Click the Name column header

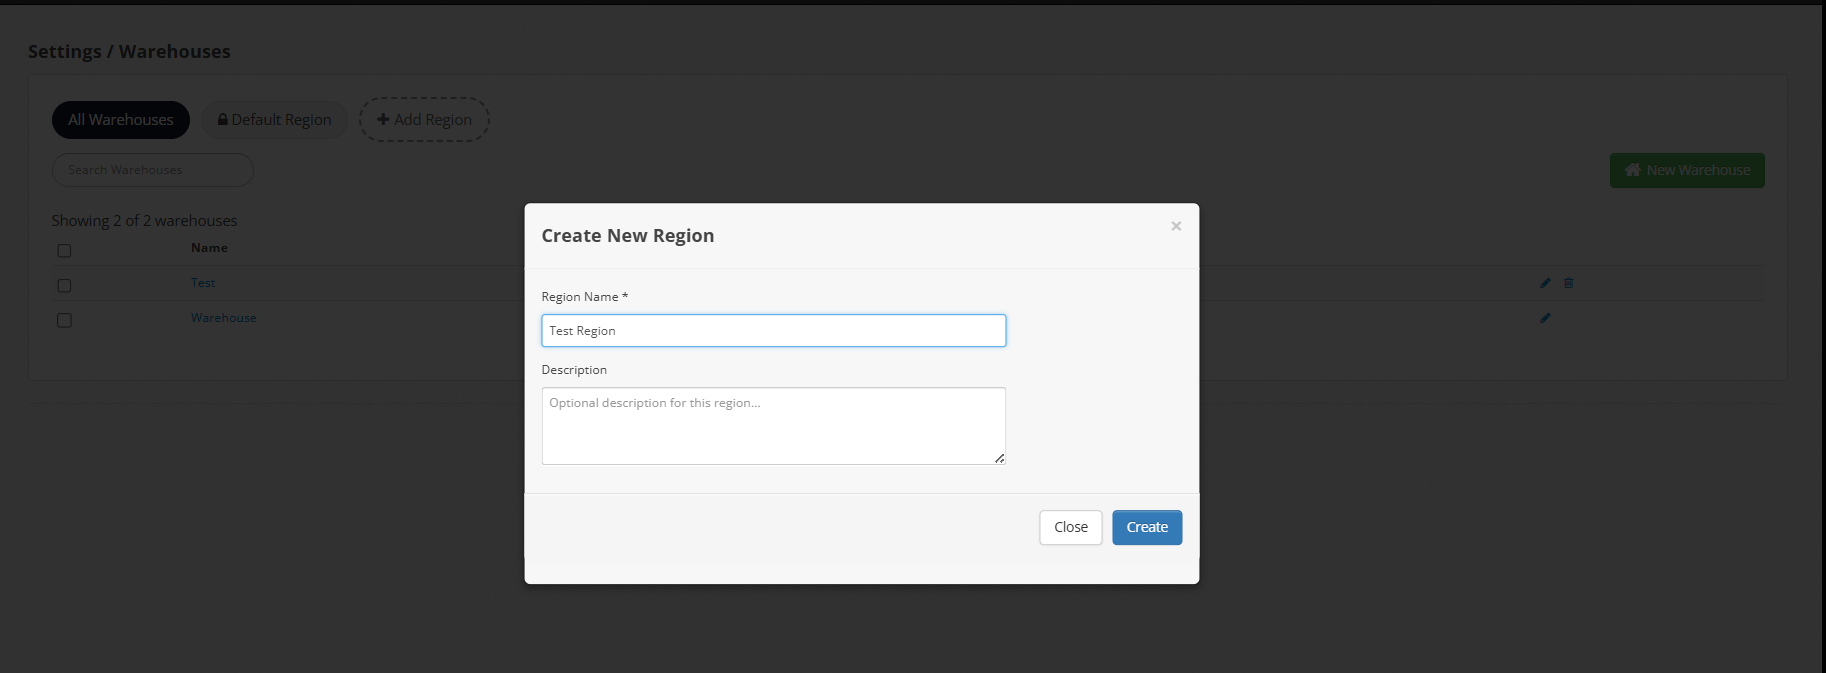click(209, 248)
